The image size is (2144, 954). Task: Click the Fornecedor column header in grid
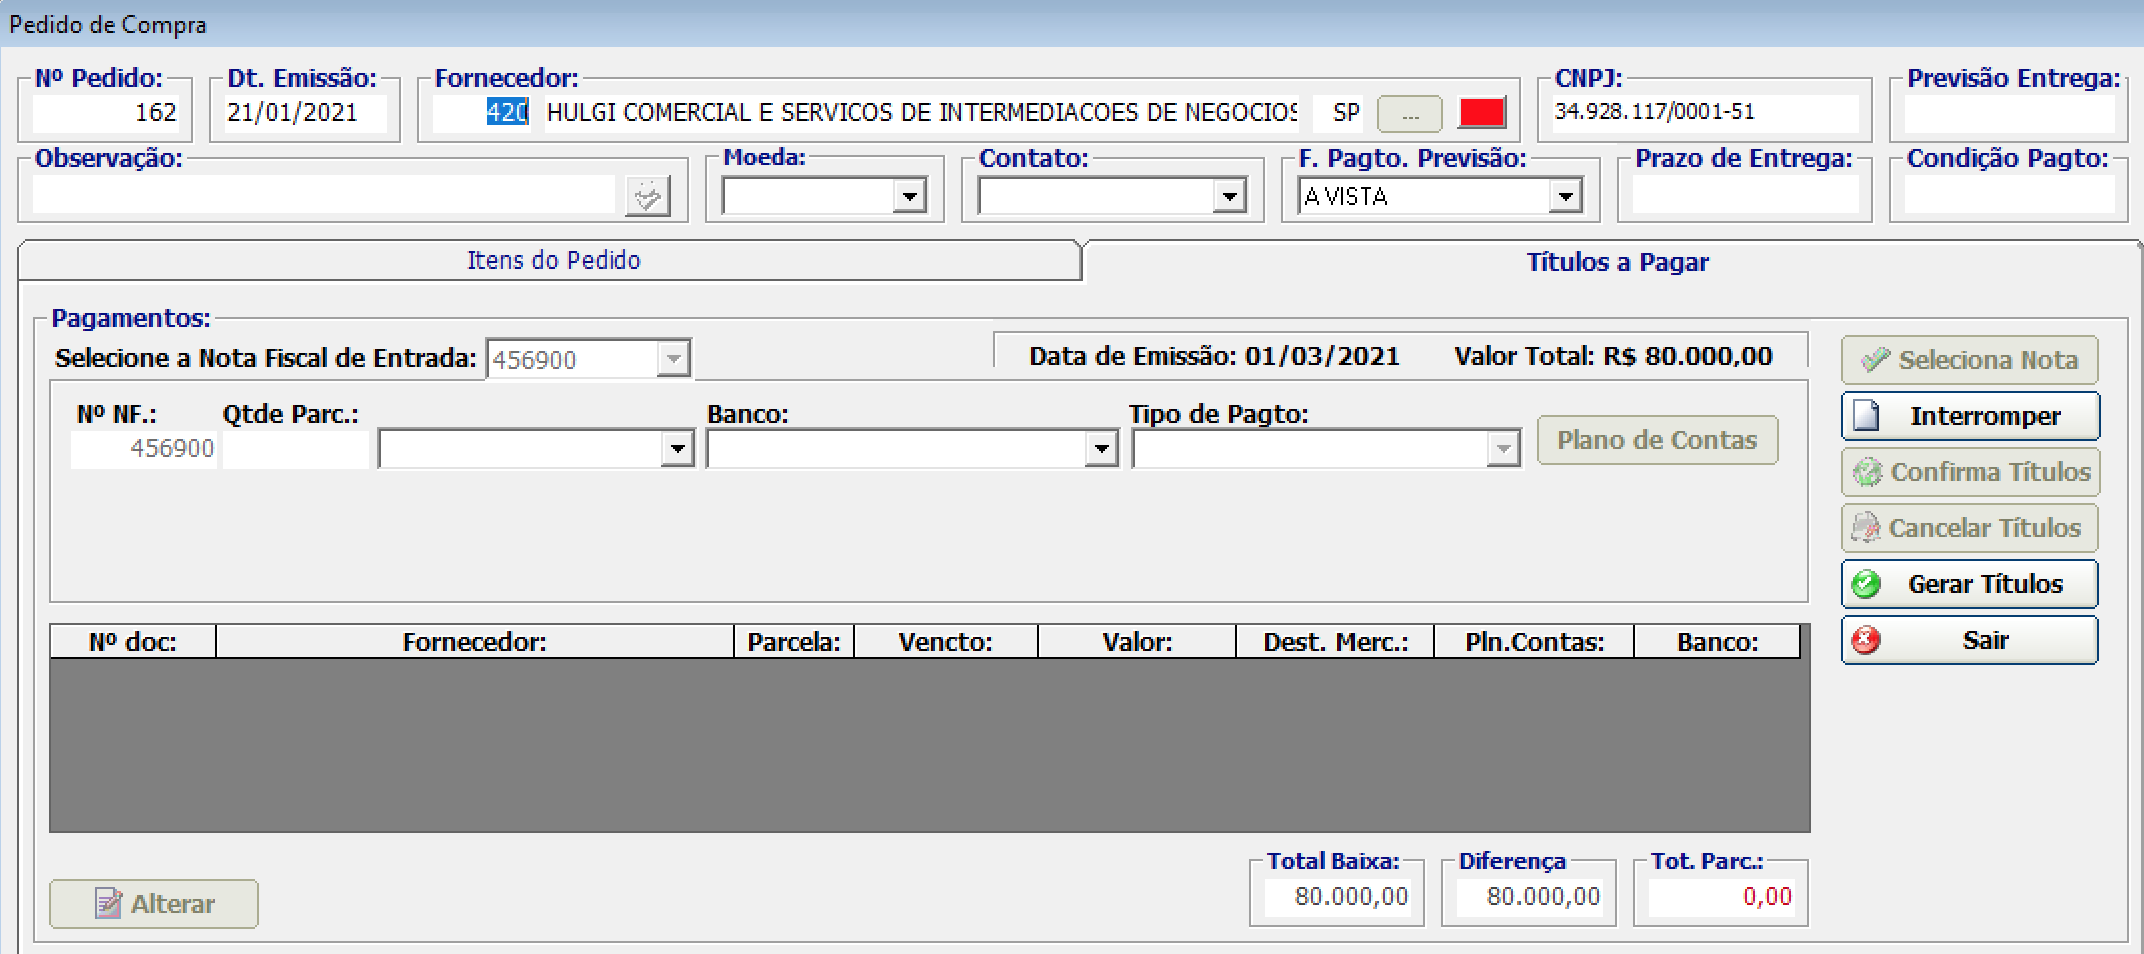(x=475, y=642)
